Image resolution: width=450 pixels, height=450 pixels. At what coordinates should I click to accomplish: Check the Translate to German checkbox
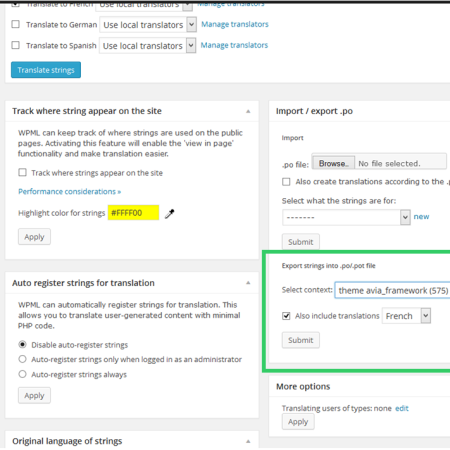15,24
